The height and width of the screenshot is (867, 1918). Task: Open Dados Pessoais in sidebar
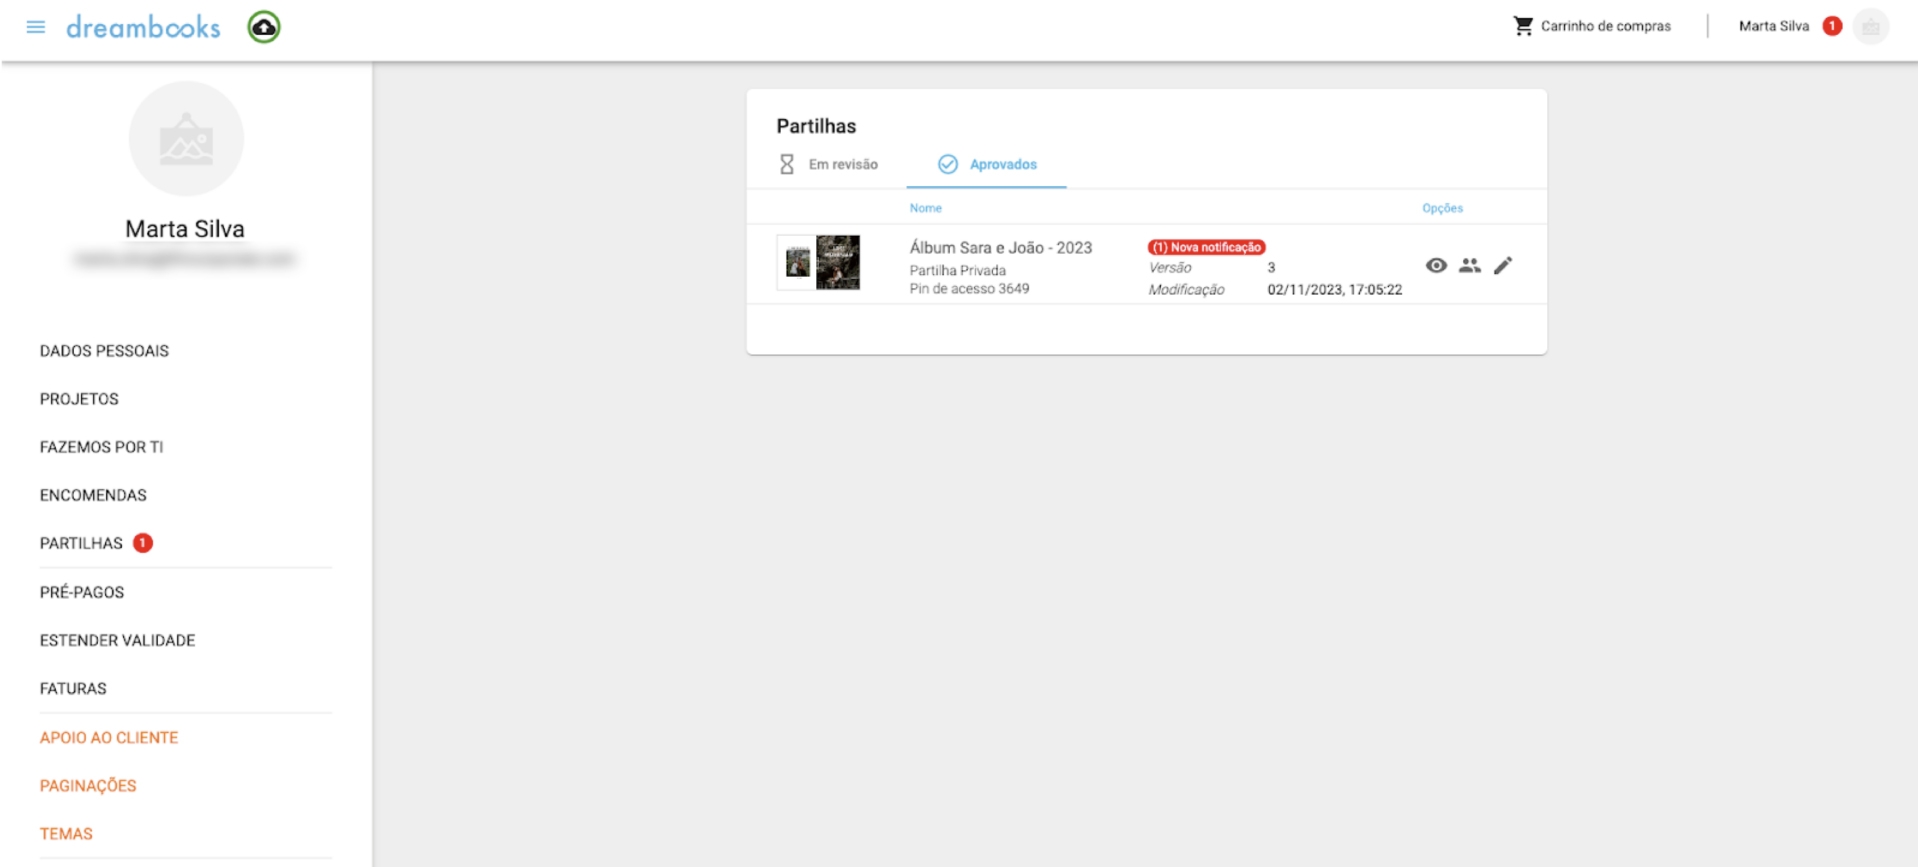pos(104,351)
